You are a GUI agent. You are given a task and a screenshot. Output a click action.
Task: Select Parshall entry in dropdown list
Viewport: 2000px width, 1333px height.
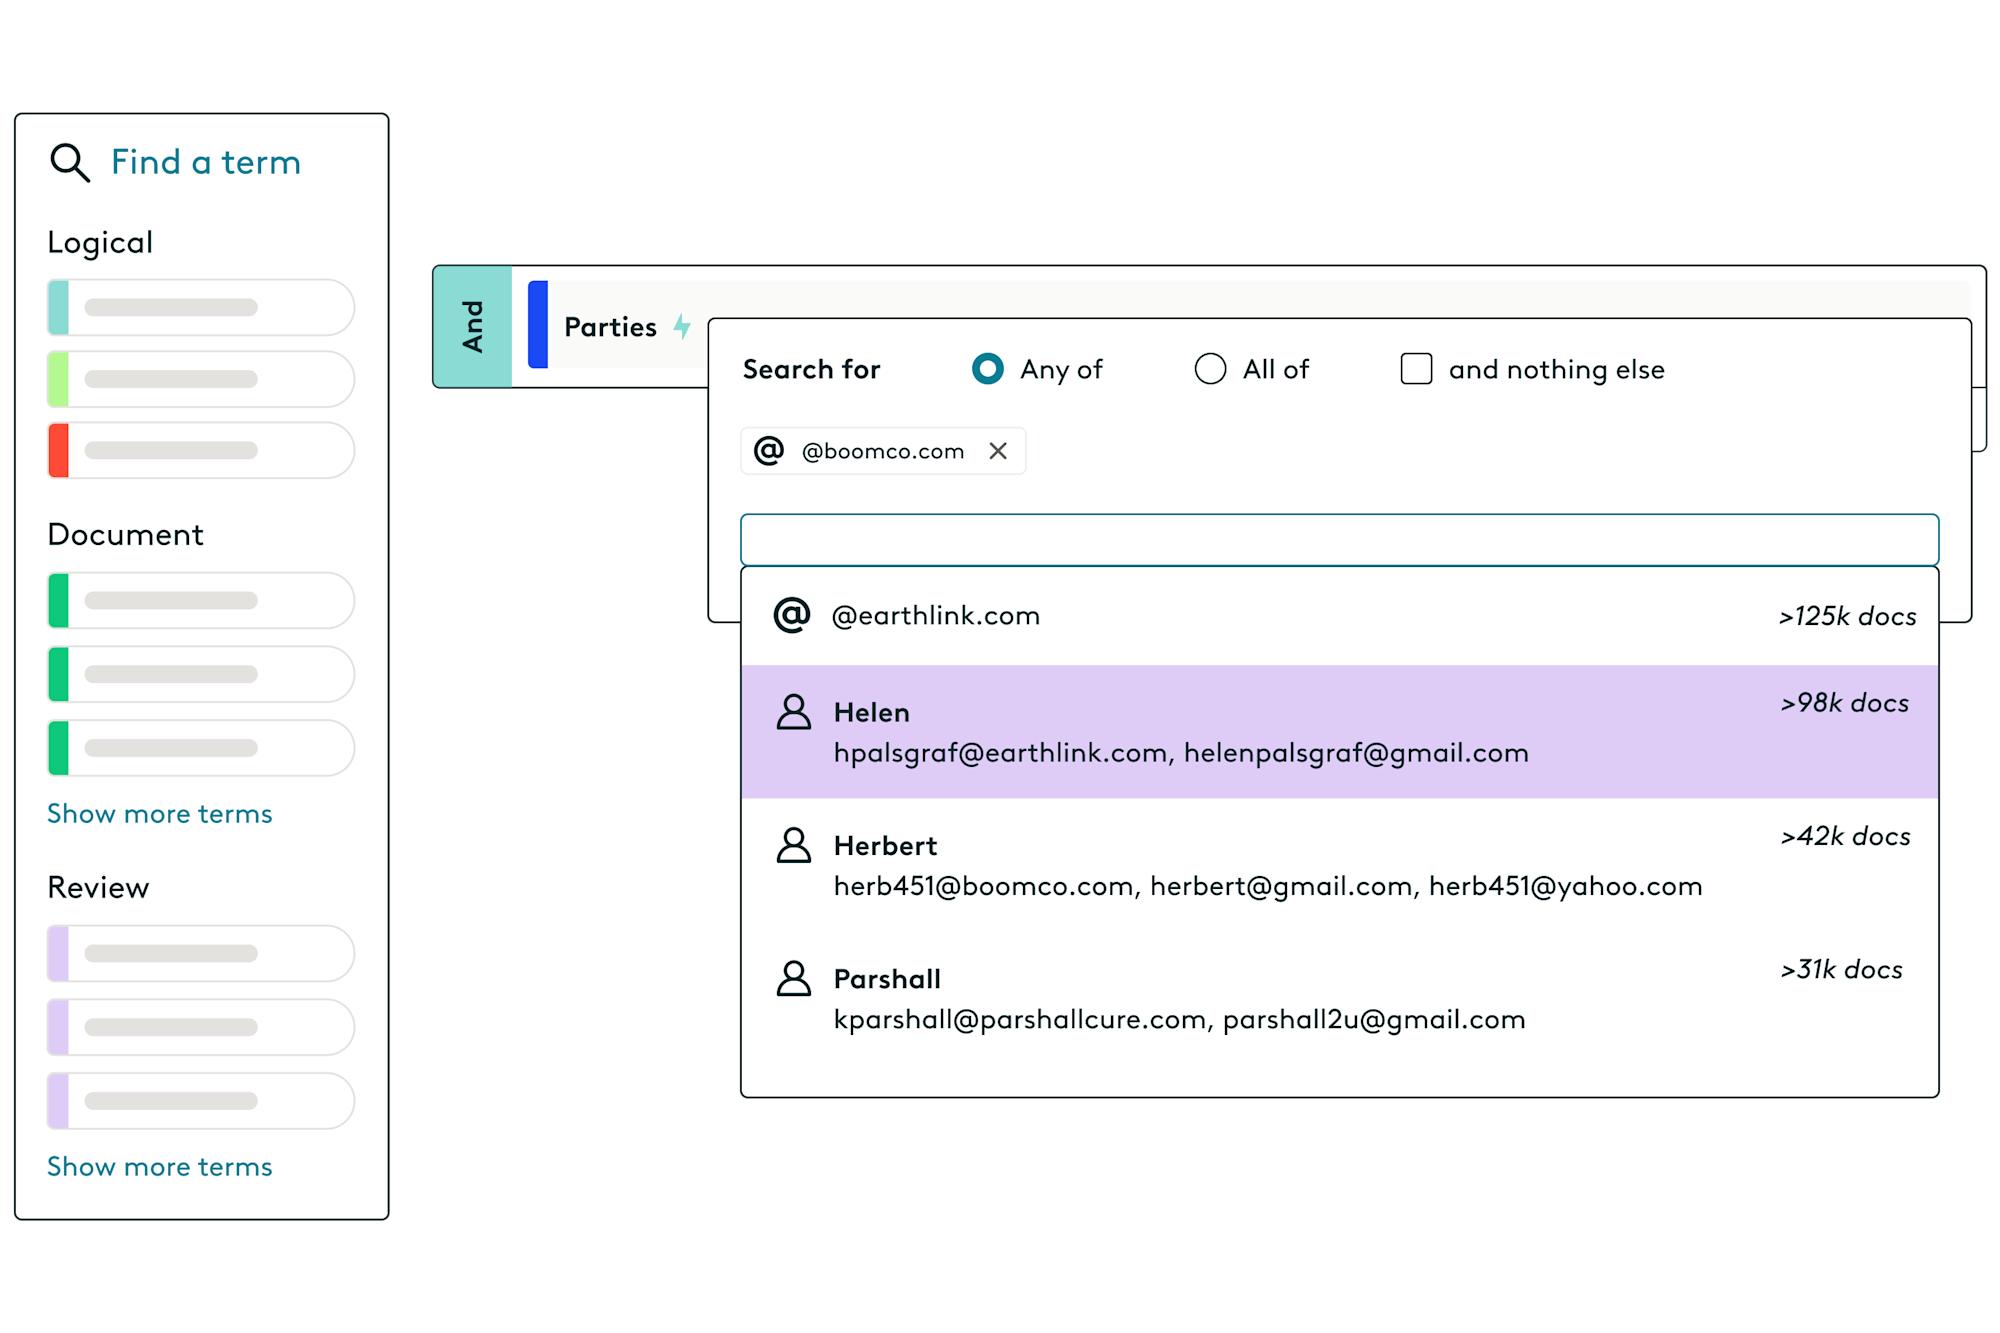[1340, 998]
